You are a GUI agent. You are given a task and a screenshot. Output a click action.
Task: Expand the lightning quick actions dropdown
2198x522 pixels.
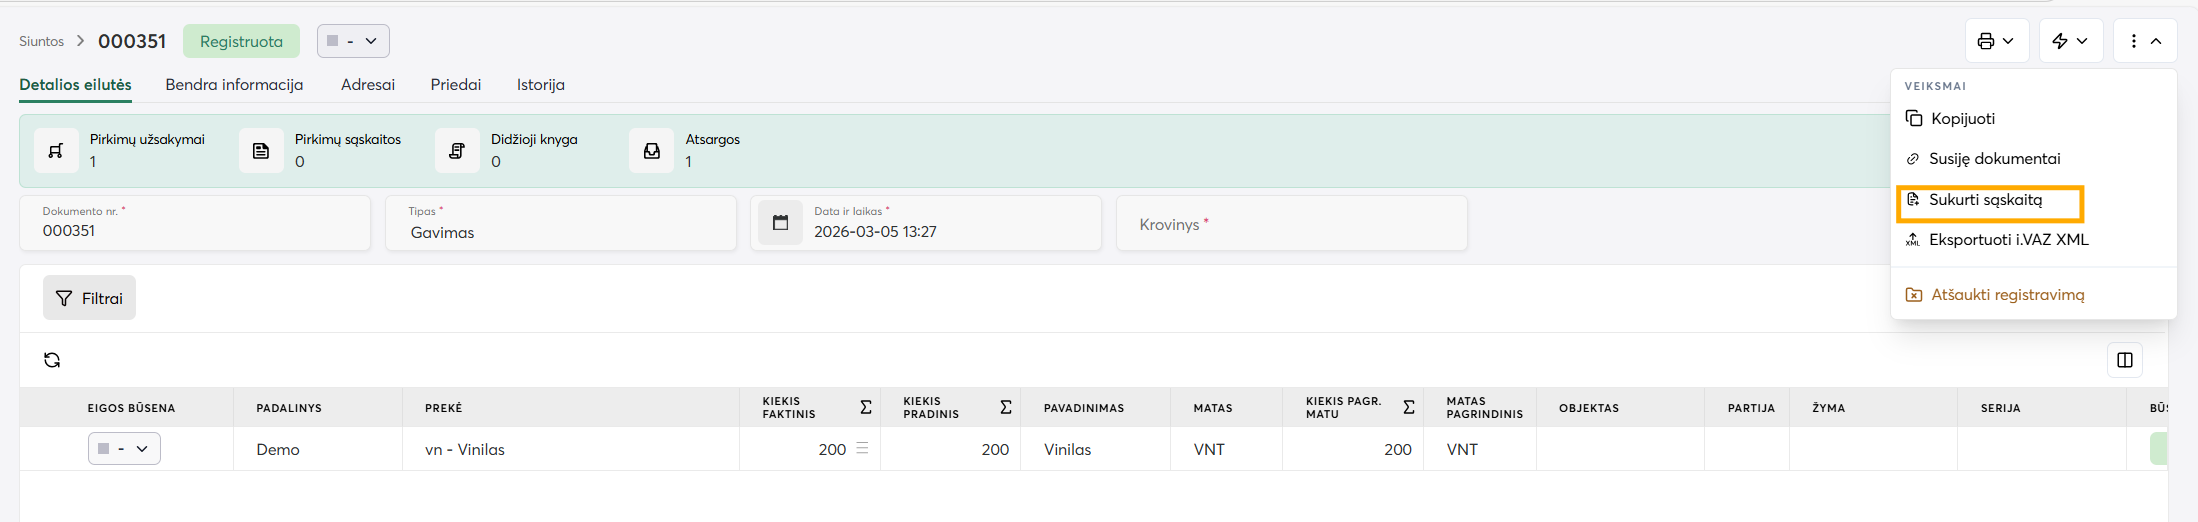[x=2070, y=41]
